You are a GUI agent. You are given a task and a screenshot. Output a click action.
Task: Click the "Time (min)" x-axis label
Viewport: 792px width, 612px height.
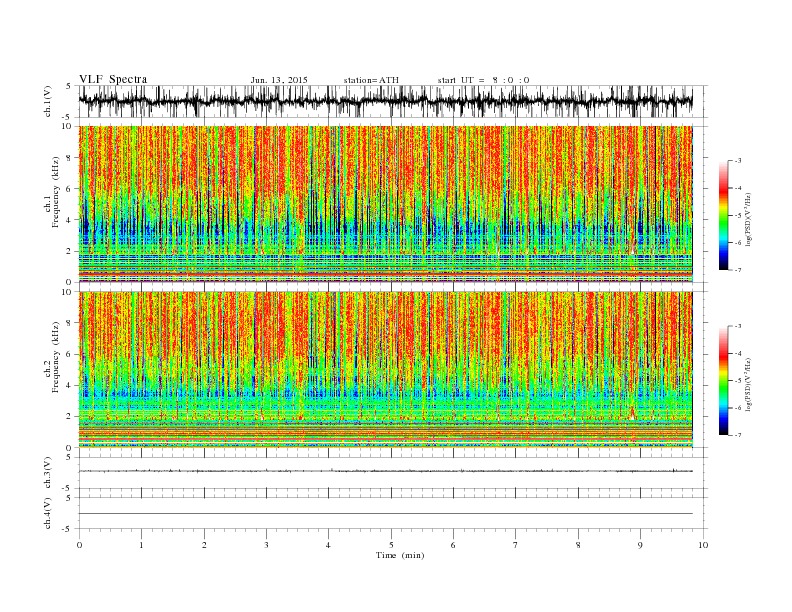(400, 555)
